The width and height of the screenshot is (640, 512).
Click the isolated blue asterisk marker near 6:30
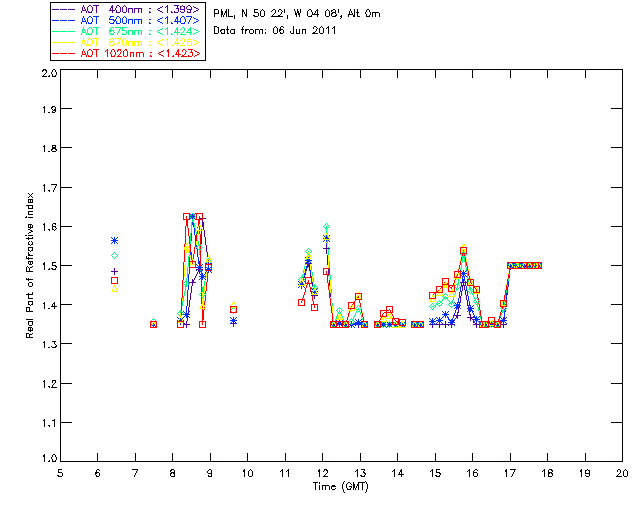[115, 240]
